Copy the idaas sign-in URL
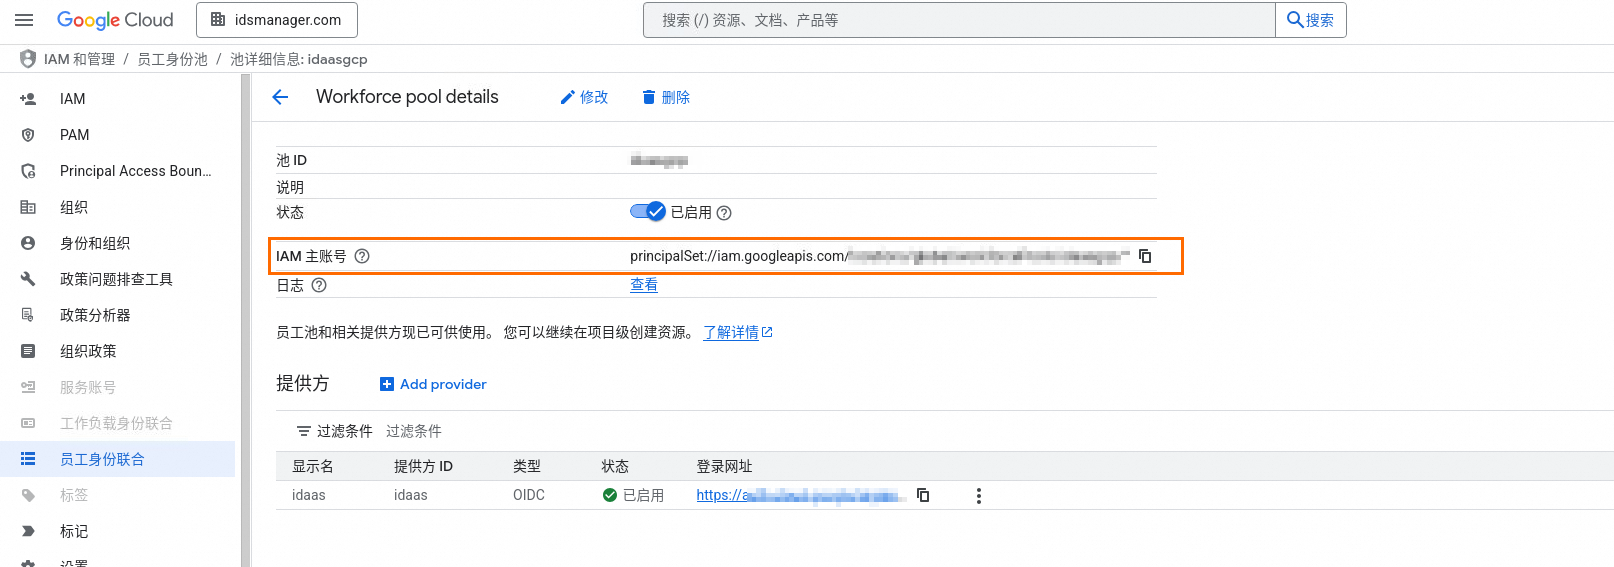Image resolution: width=1614 pixels, height=567 pixels. pyautogui.click(x=923, y=495)
